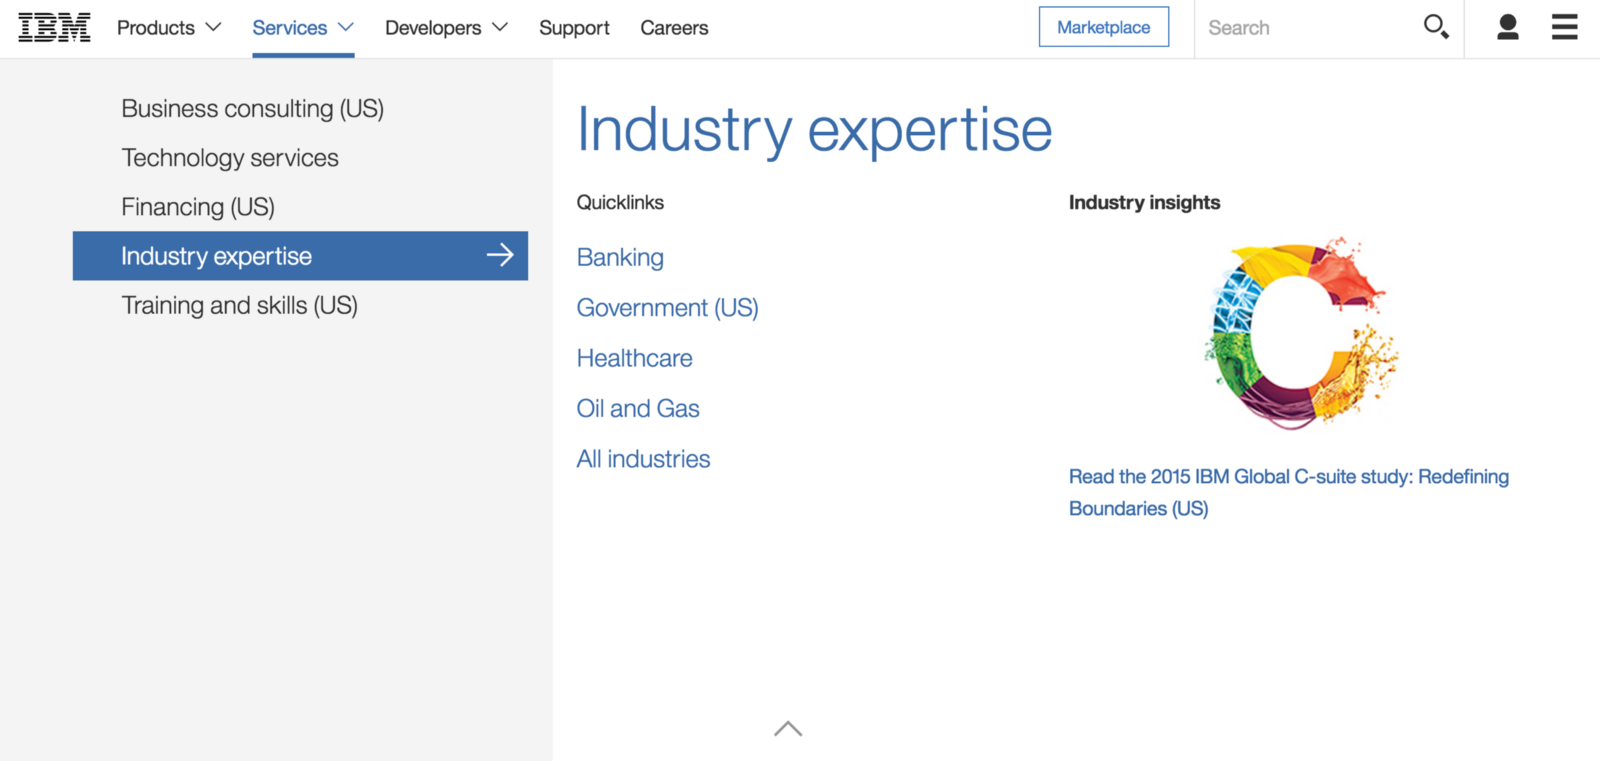Select Business consulting (US) in sidebar
This screenshot has height=761, width=1600.
pyautogui.click(x=252, y=109)
